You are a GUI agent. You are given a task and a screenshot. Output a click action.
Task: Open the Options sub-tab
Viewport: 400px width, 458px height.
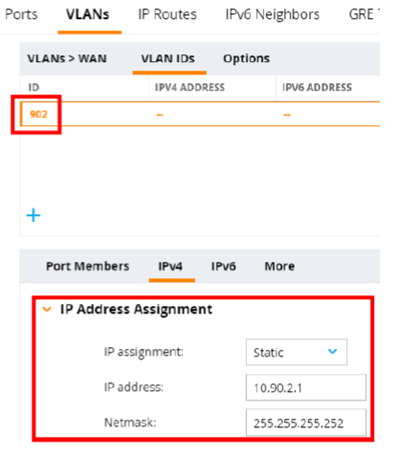(x=246, y=59)
